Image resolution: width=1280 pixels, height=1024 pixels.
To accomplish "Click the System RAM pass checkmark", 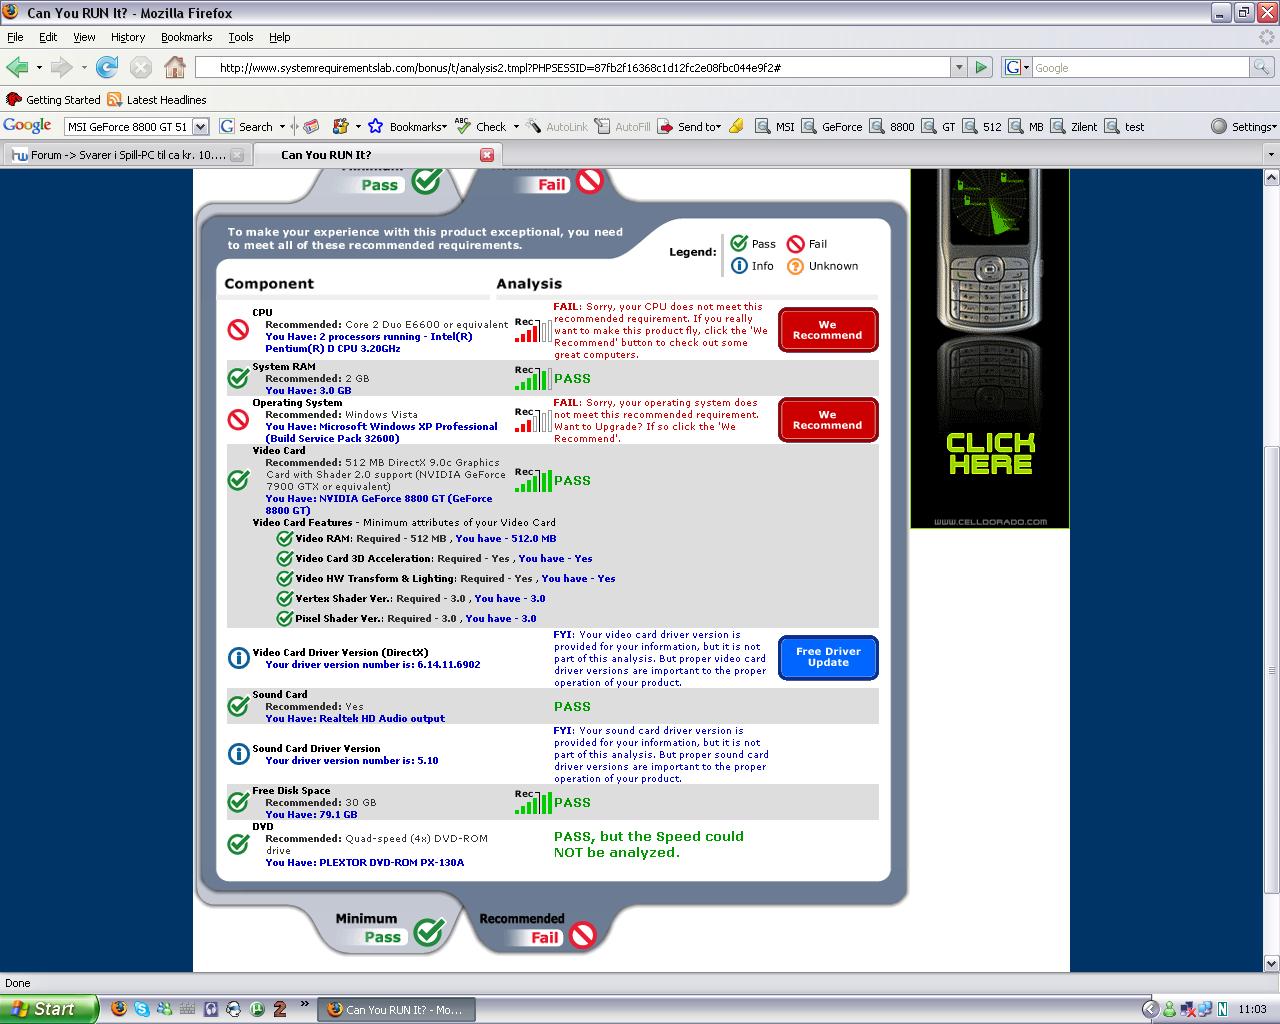I will coord(238,378).
